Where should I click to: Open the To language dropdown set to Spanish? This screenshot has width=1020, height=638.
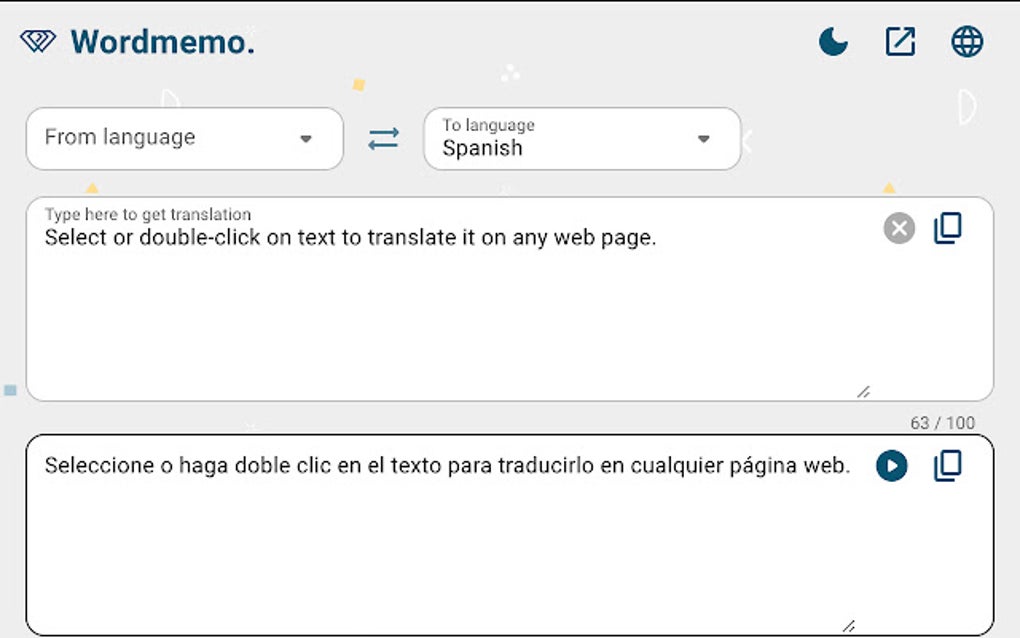[583, 140]
